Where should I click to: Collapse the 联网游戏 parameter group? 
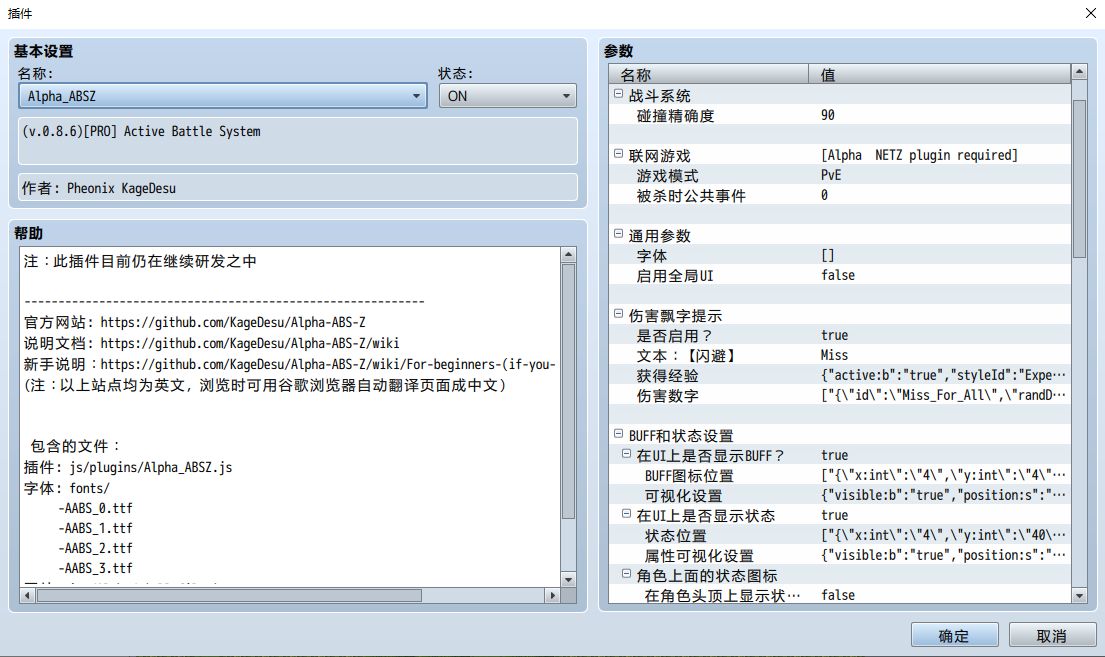pyautogui.click(x=619, y=154)
